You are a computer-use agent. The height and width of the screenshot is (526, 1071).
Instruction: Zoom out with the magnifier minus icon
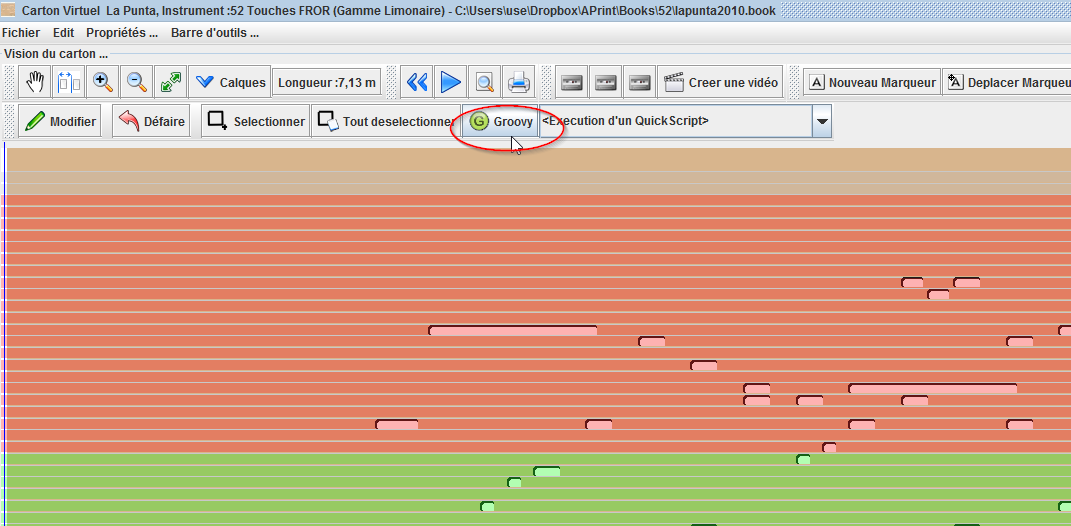(x=137, y=83)
